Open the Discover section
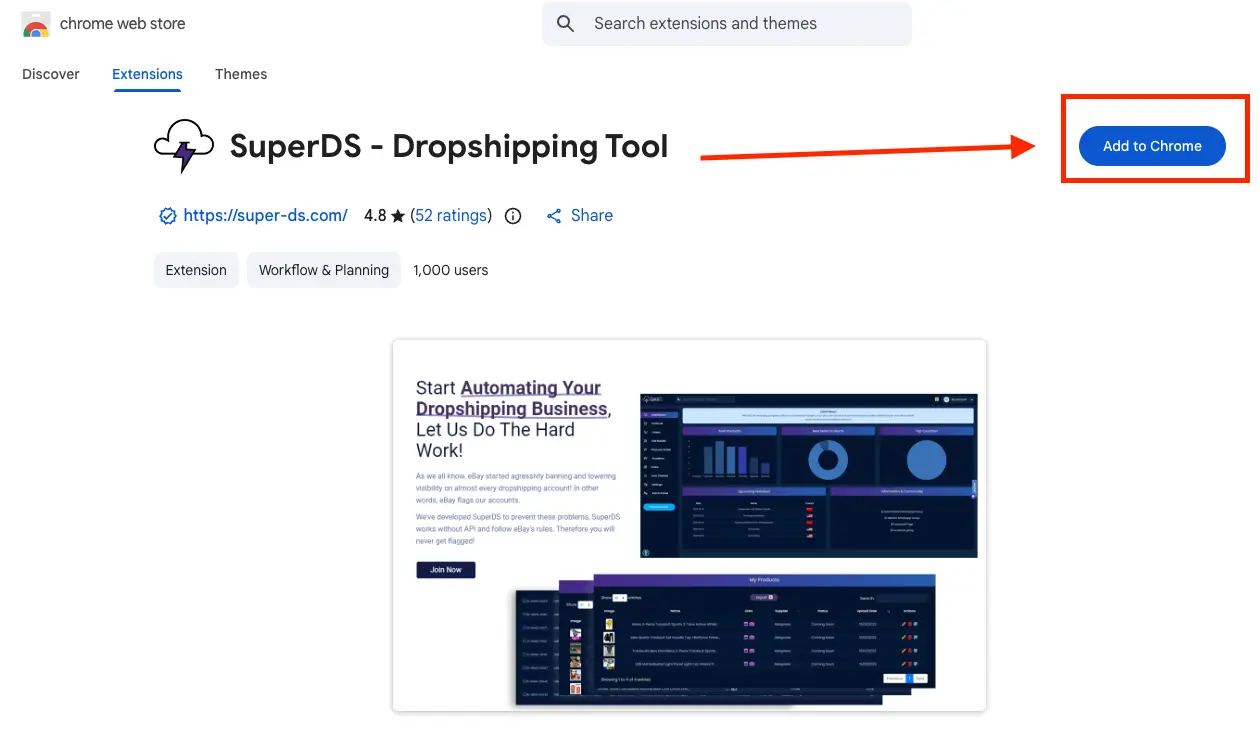 (50, 74)
